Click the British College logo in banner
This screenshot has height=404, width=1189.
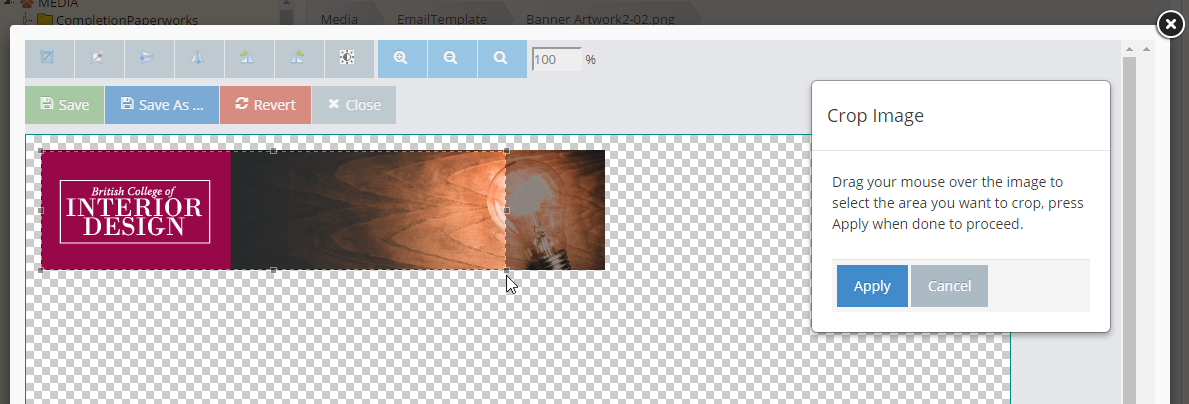pos(135,211)
